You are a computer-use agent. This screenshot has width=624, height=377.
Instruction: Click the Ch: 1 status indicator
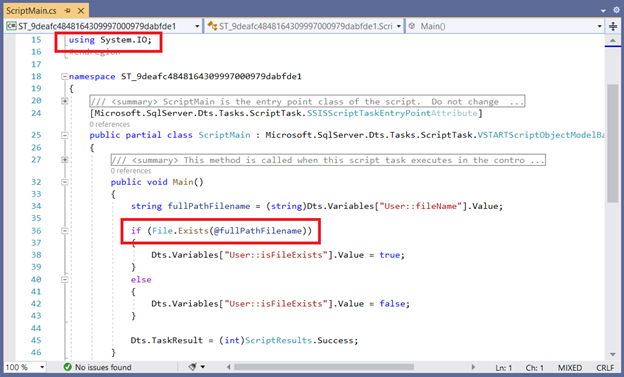534,367
